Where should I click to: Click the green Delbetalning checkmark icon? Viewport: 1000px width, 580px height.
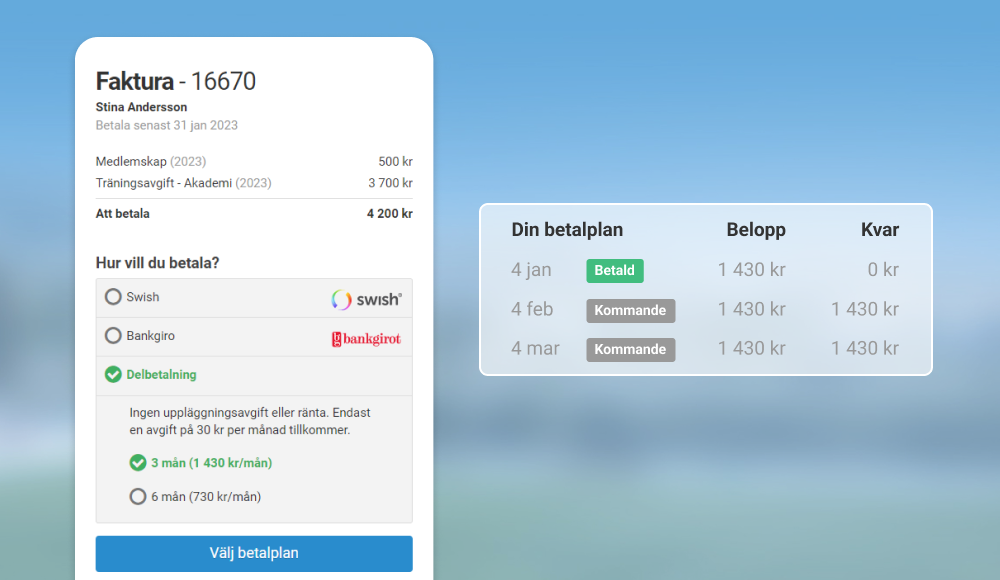click(113, 375)
